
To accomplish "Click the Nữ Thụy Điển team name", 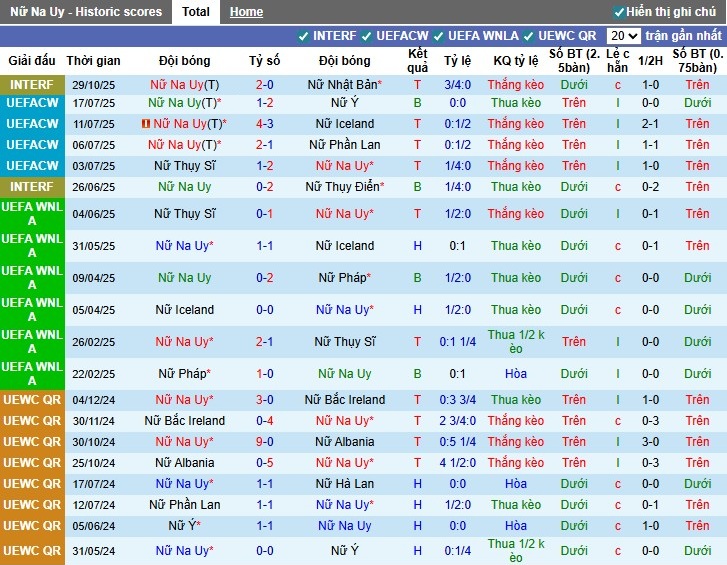I will tap(344, 187).
